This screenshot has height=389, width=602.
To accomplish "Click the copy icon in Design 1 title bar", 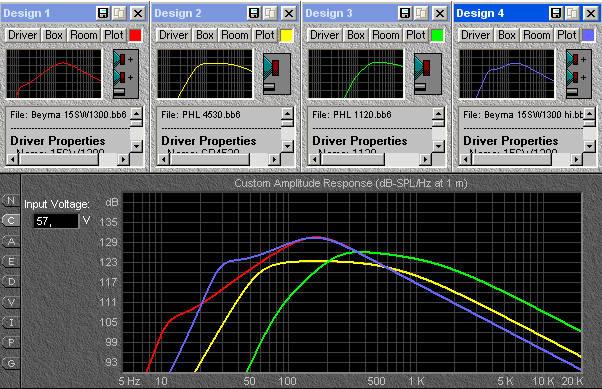I will (x=119, y=13).
